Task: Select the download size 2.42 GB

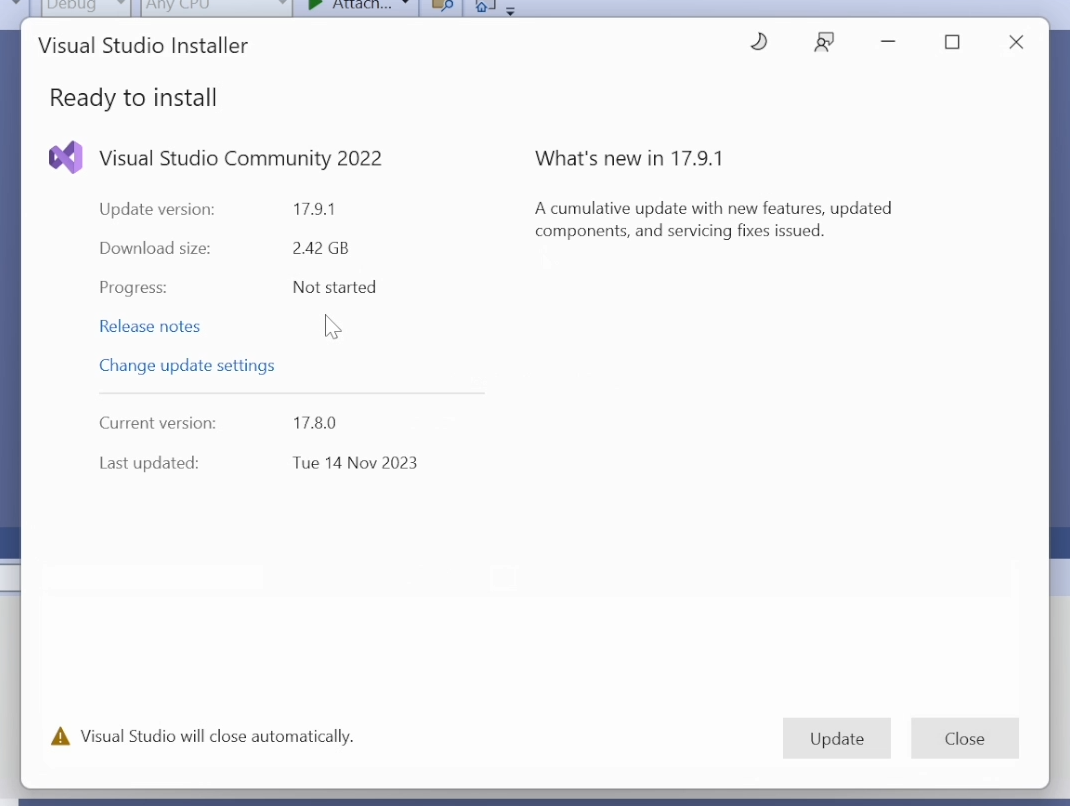Action: (320, 248)
